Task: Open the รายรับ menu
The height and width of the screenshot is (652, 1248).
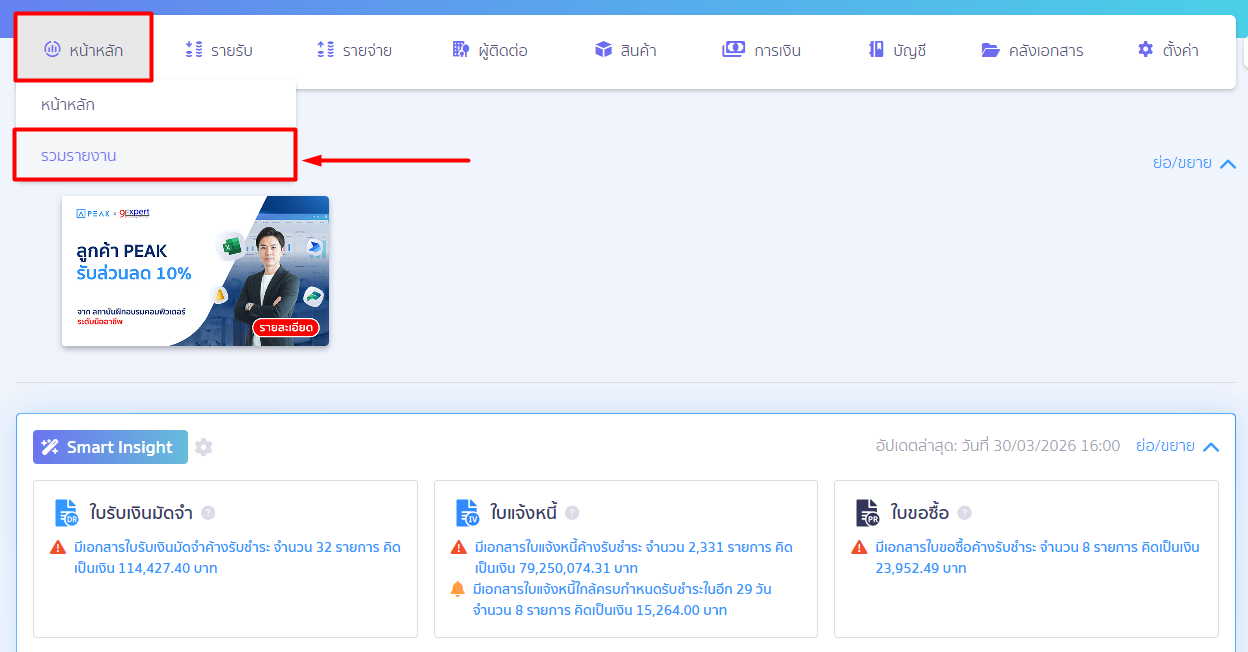Action: click(218, 50)
